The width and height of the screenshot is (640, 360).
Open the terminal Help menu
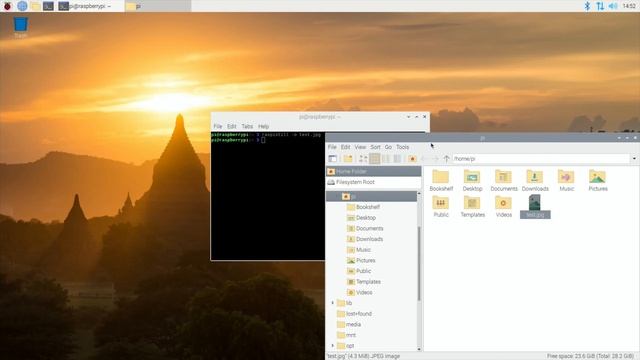pyautogui.click(x=263, y=127)
